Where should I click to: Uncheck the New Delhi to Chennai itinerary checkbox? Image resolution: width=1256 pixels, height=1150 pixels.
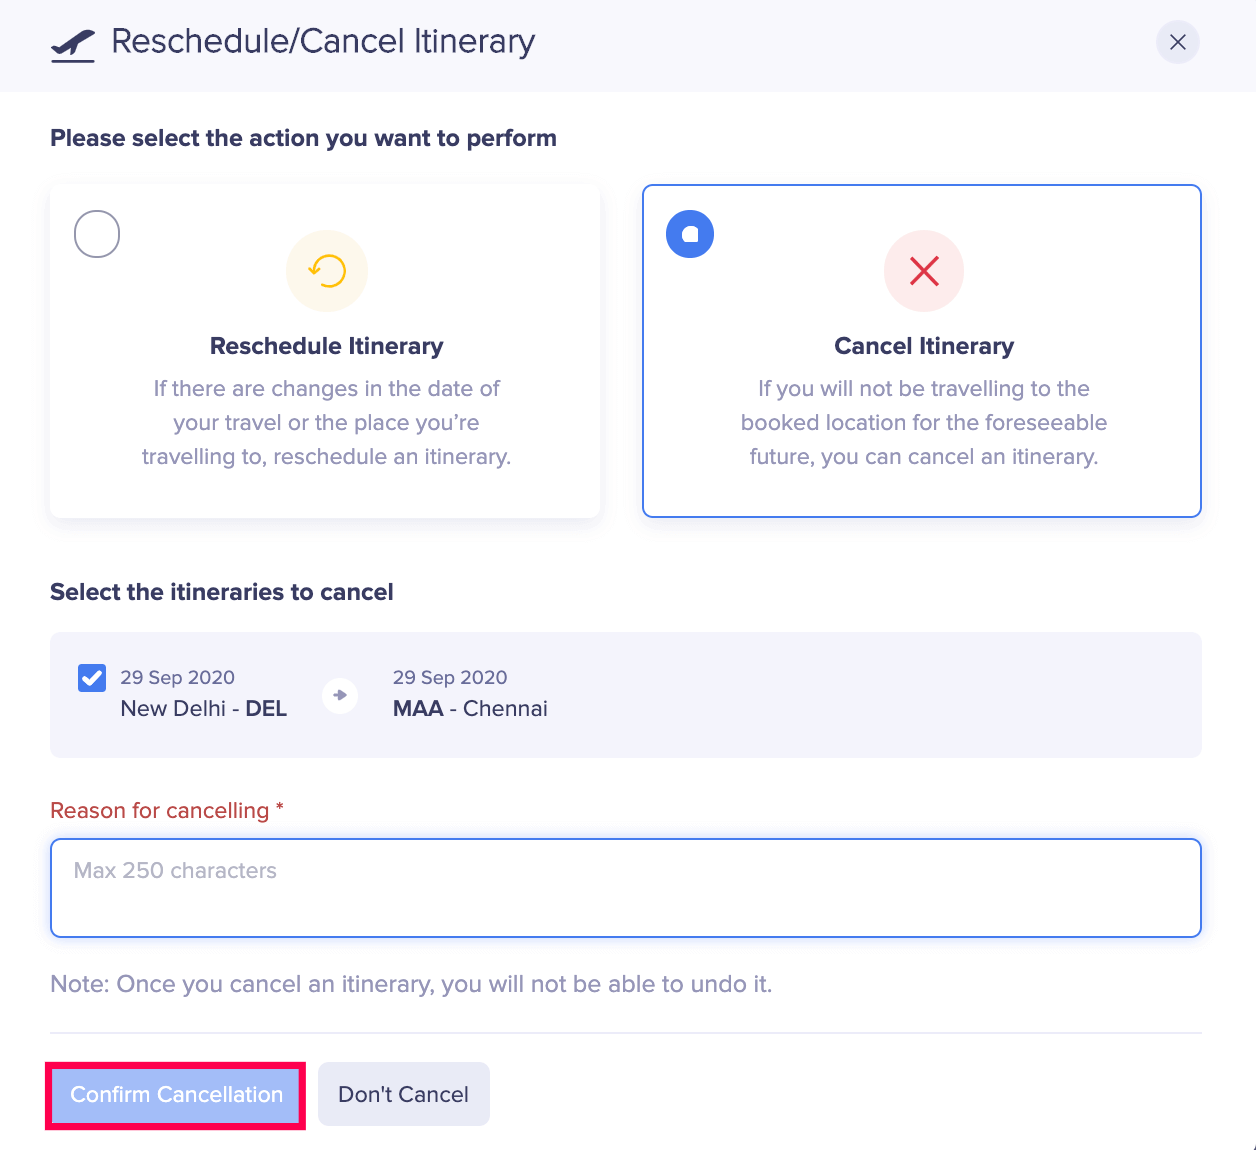tap(92, 678)
